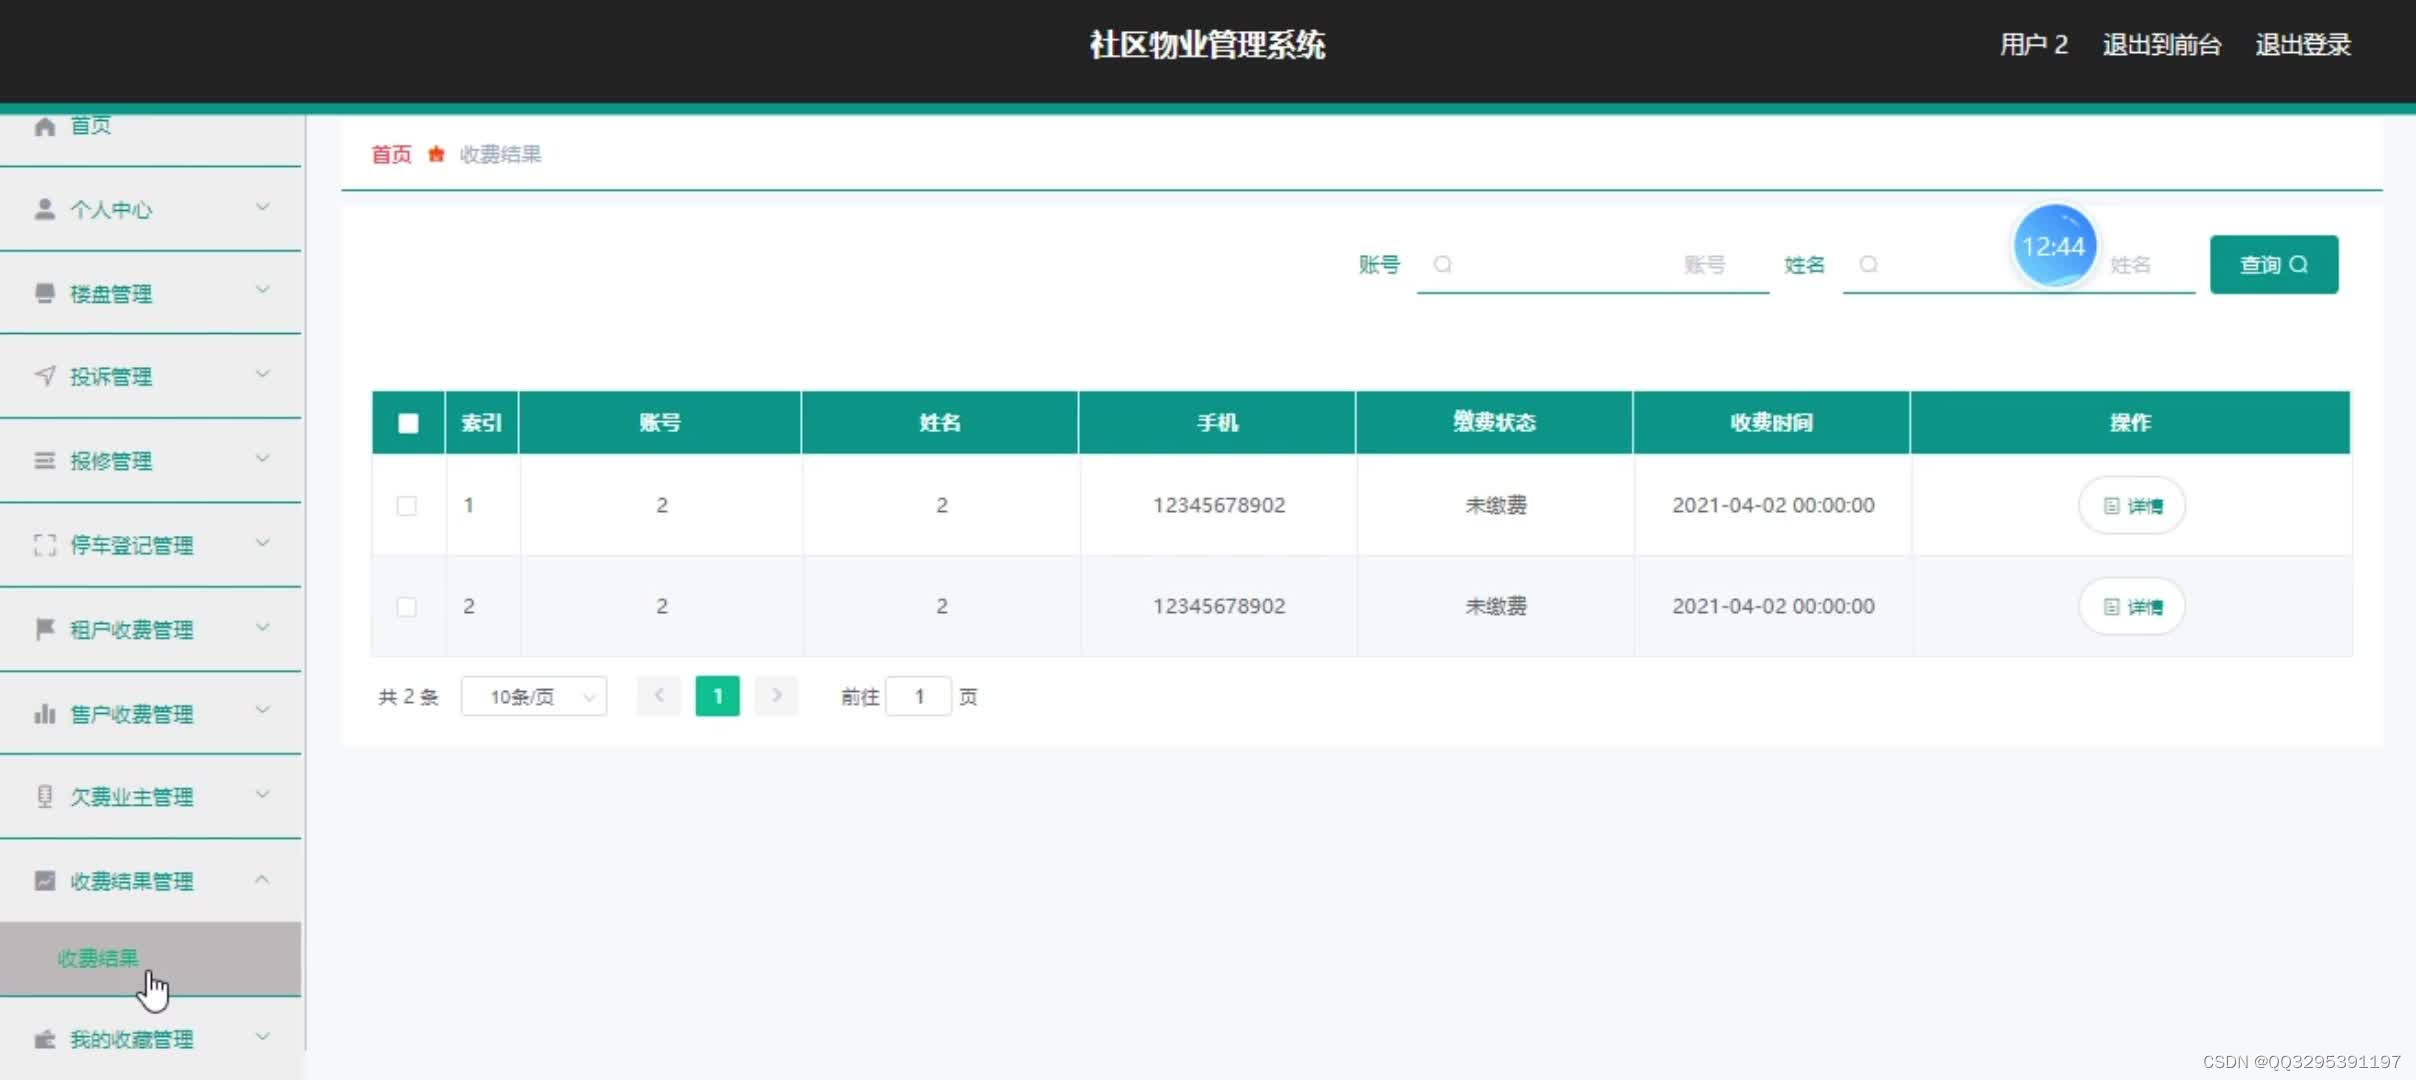Expand the 售户收费管理 menu chevron
Viewport: 2416px width, 1080px height.
click(262, 710)
